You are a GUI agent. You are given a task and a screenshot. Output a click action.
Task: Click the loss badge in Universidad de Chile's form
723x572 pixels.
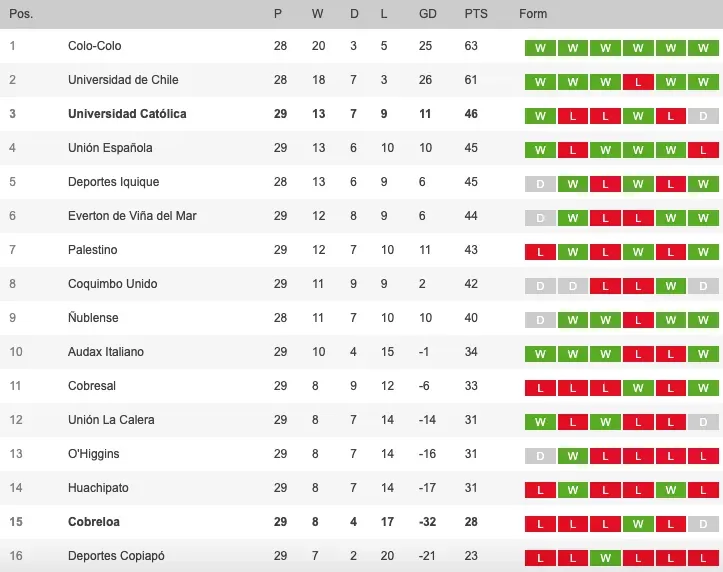pos(637,82)
